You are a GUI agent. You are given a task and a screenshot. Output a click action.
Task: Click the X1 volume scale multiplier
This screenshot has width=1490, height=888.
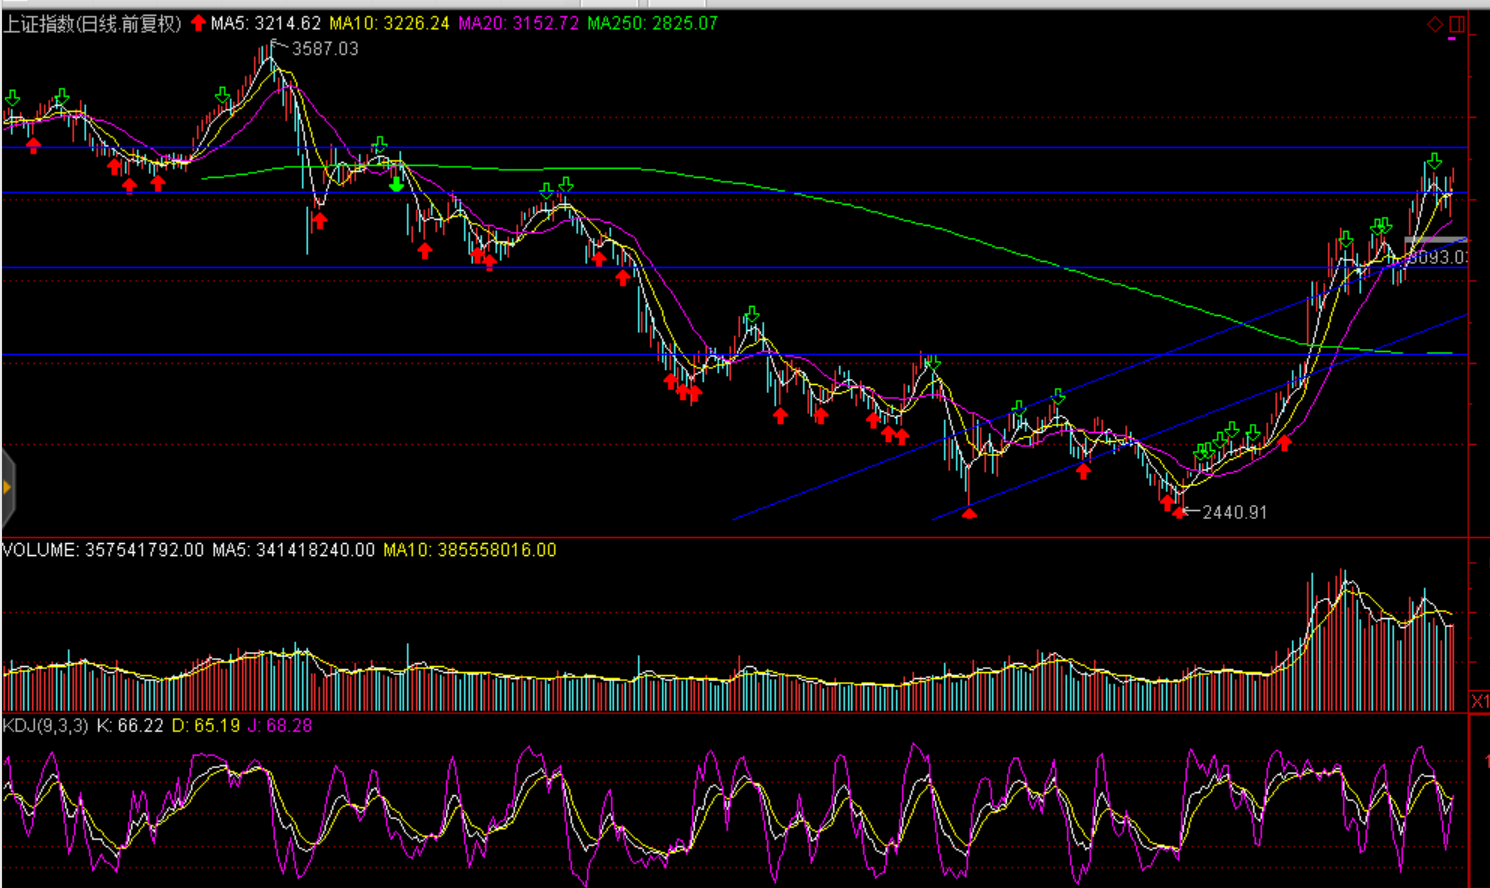(1479, 701)
